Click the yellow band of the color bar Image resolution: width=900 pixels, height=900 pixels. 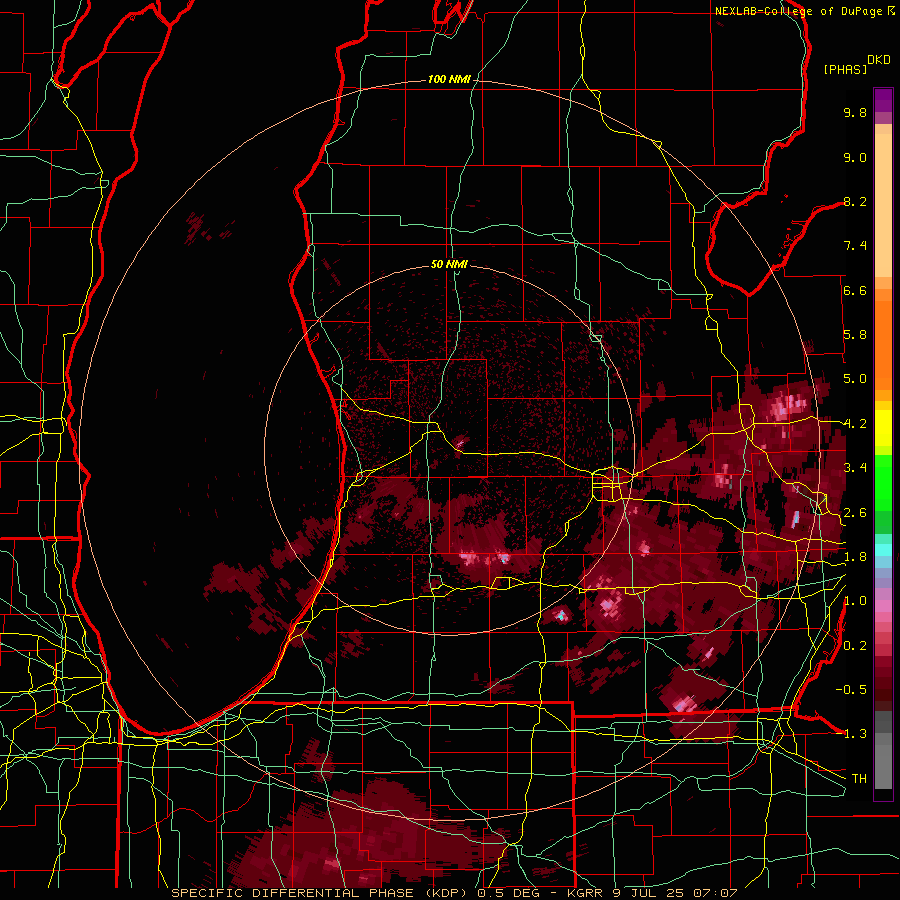point(883,428)
